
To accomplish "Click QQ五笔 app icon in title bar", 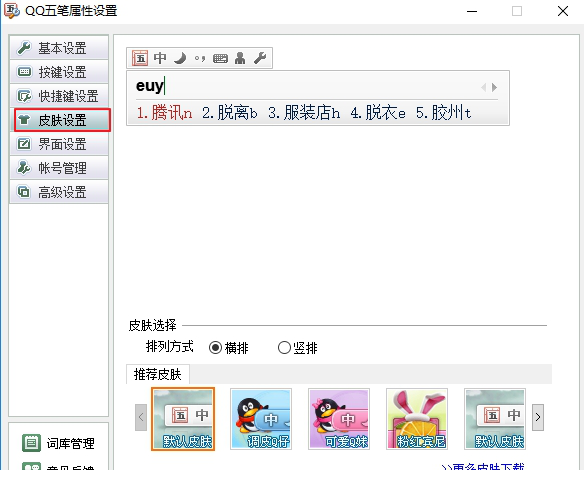I will click(12, 11).
